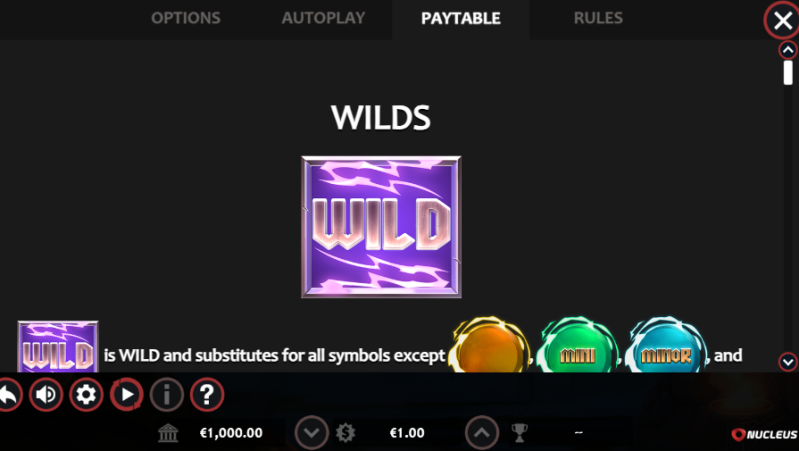The image size is (799, 451).
Task: Click the dollar coin bet icon
Action: click(x=345, y=433)
